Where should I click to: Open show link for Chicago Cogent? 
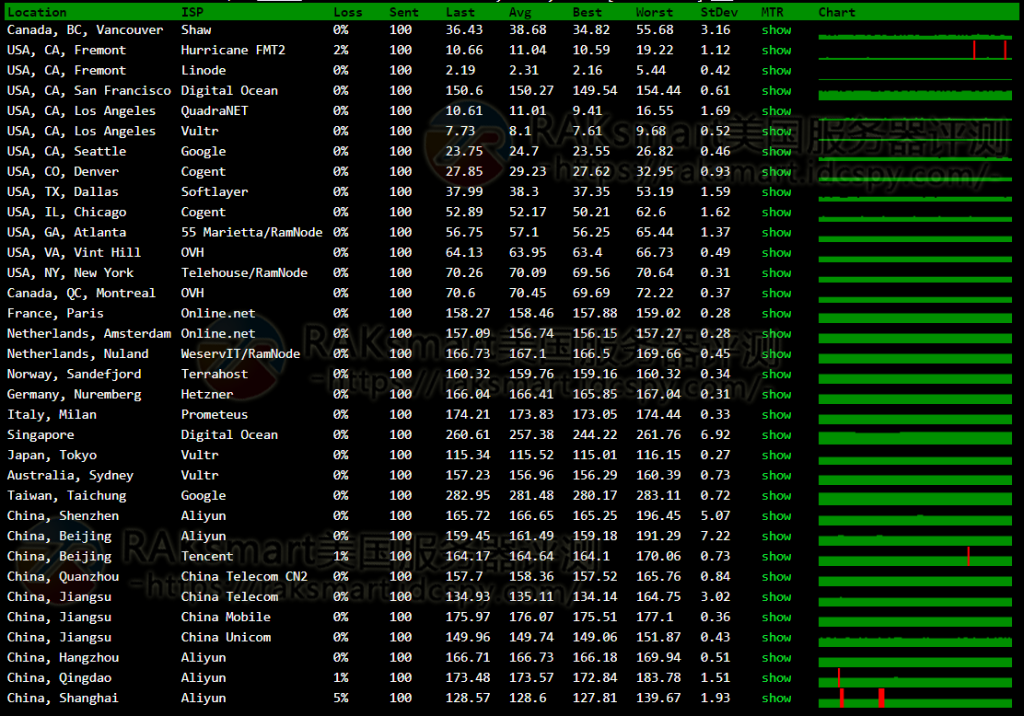tap(776, 212)
